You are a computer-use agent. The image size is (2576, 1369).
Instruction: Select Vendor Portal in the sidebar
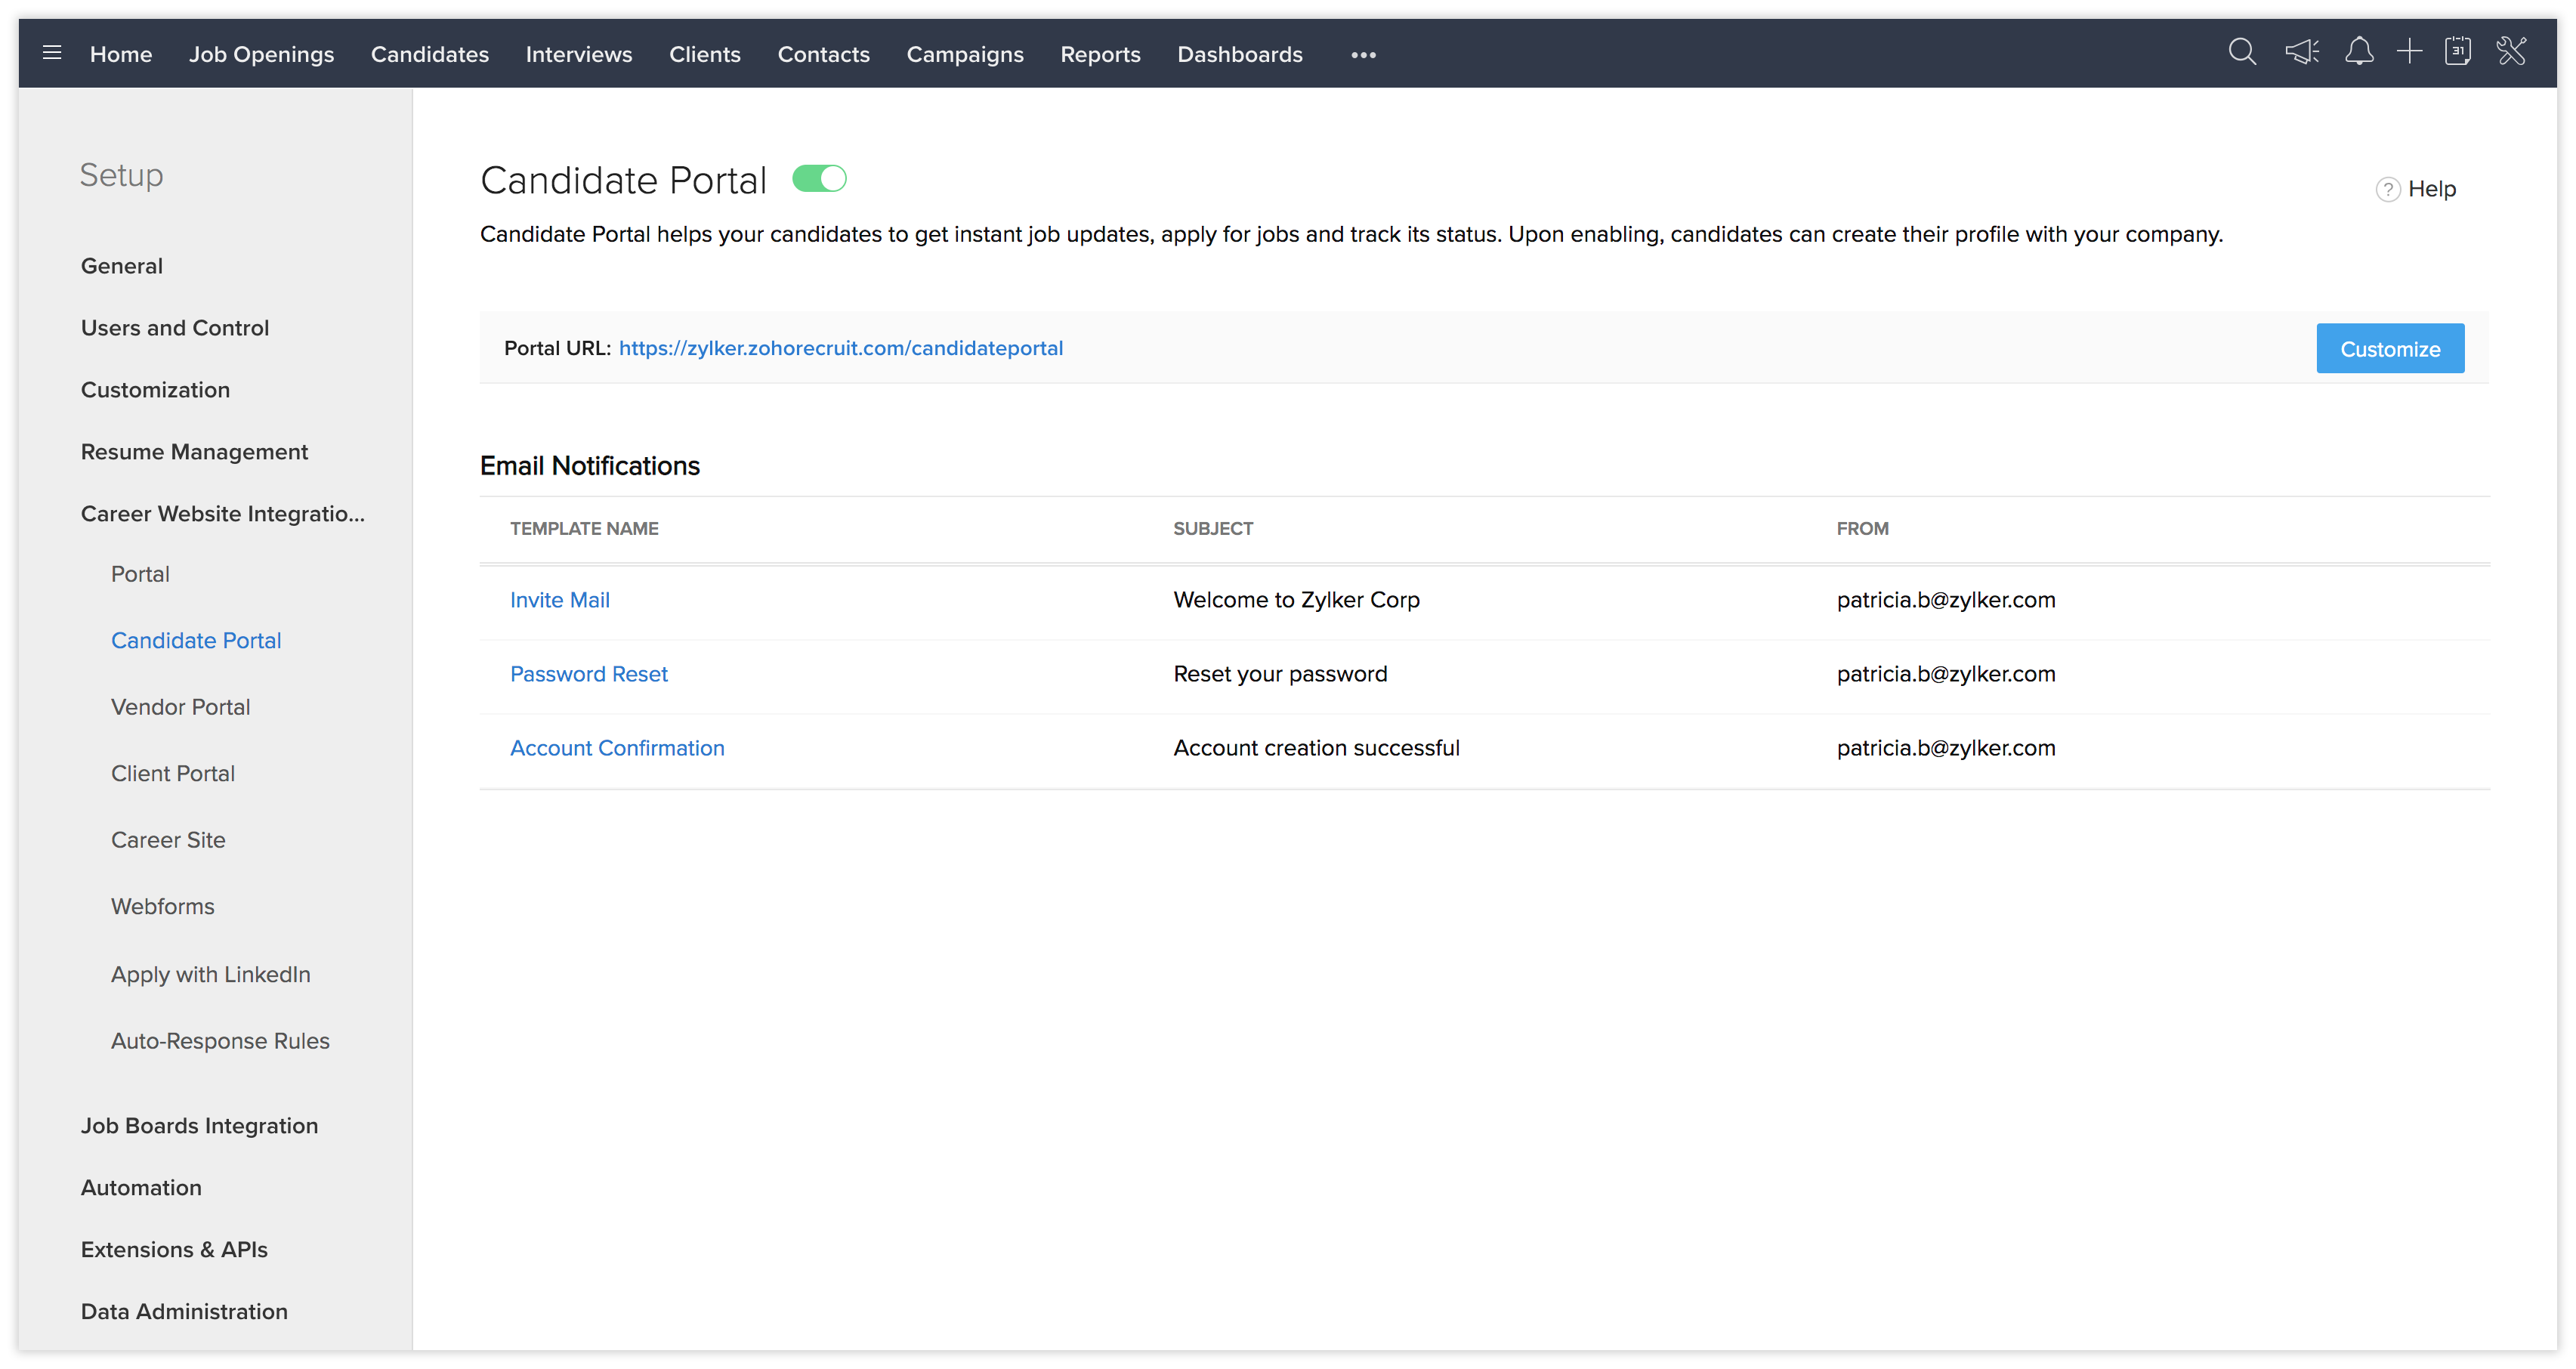coord(180,707)
